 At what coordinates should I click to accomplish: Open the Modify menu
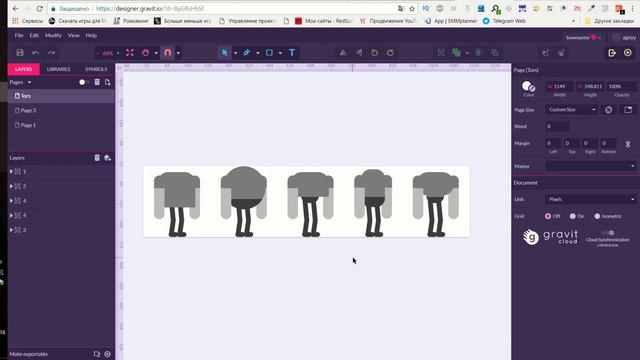point(53,36)
